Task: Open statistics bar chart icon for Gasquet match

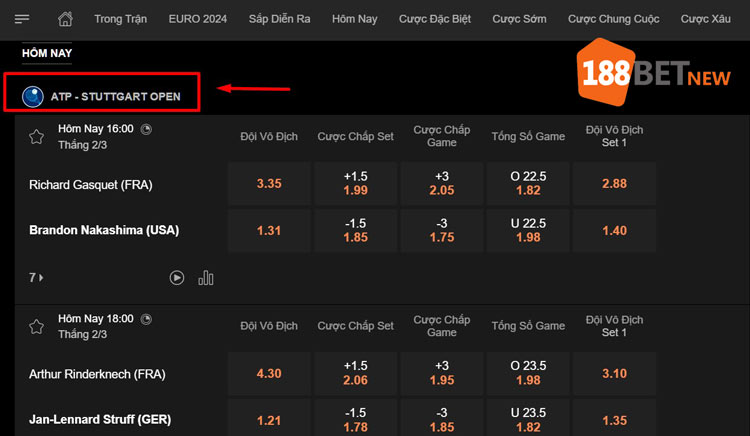Action: [206, 278]
